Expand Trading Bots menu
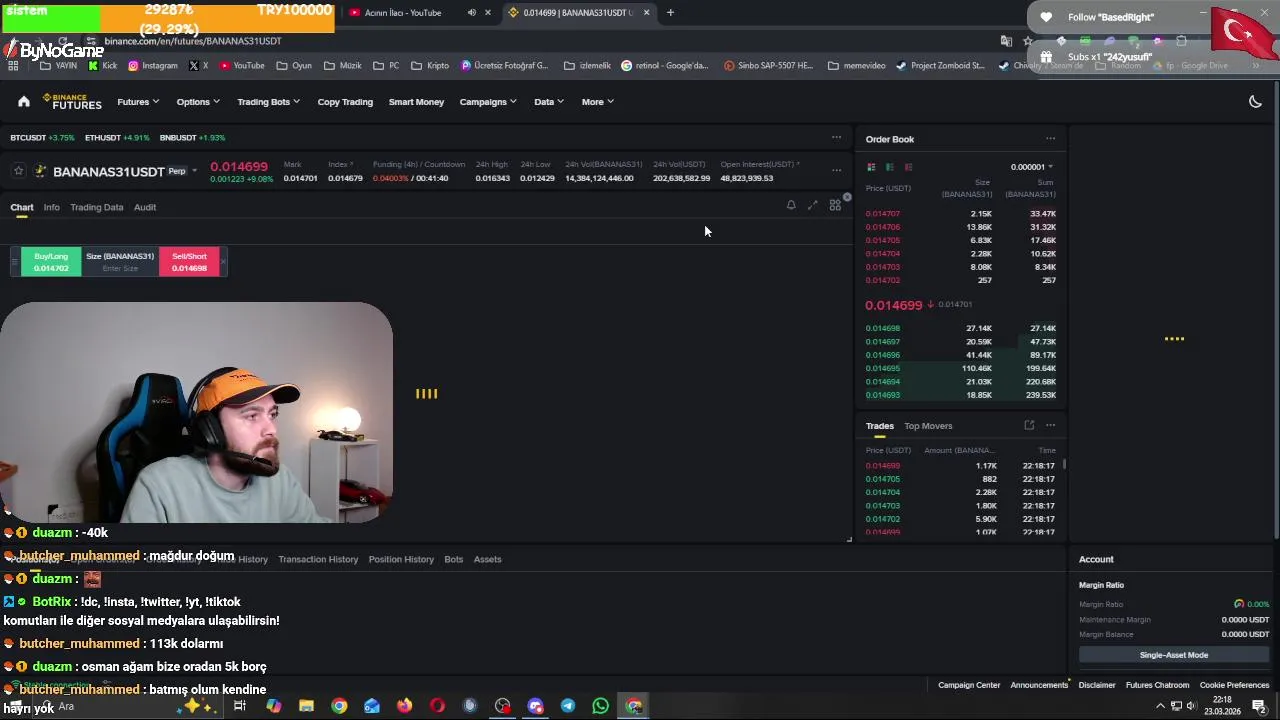This screenshot has height=720, width=1280. click(268, 101)
